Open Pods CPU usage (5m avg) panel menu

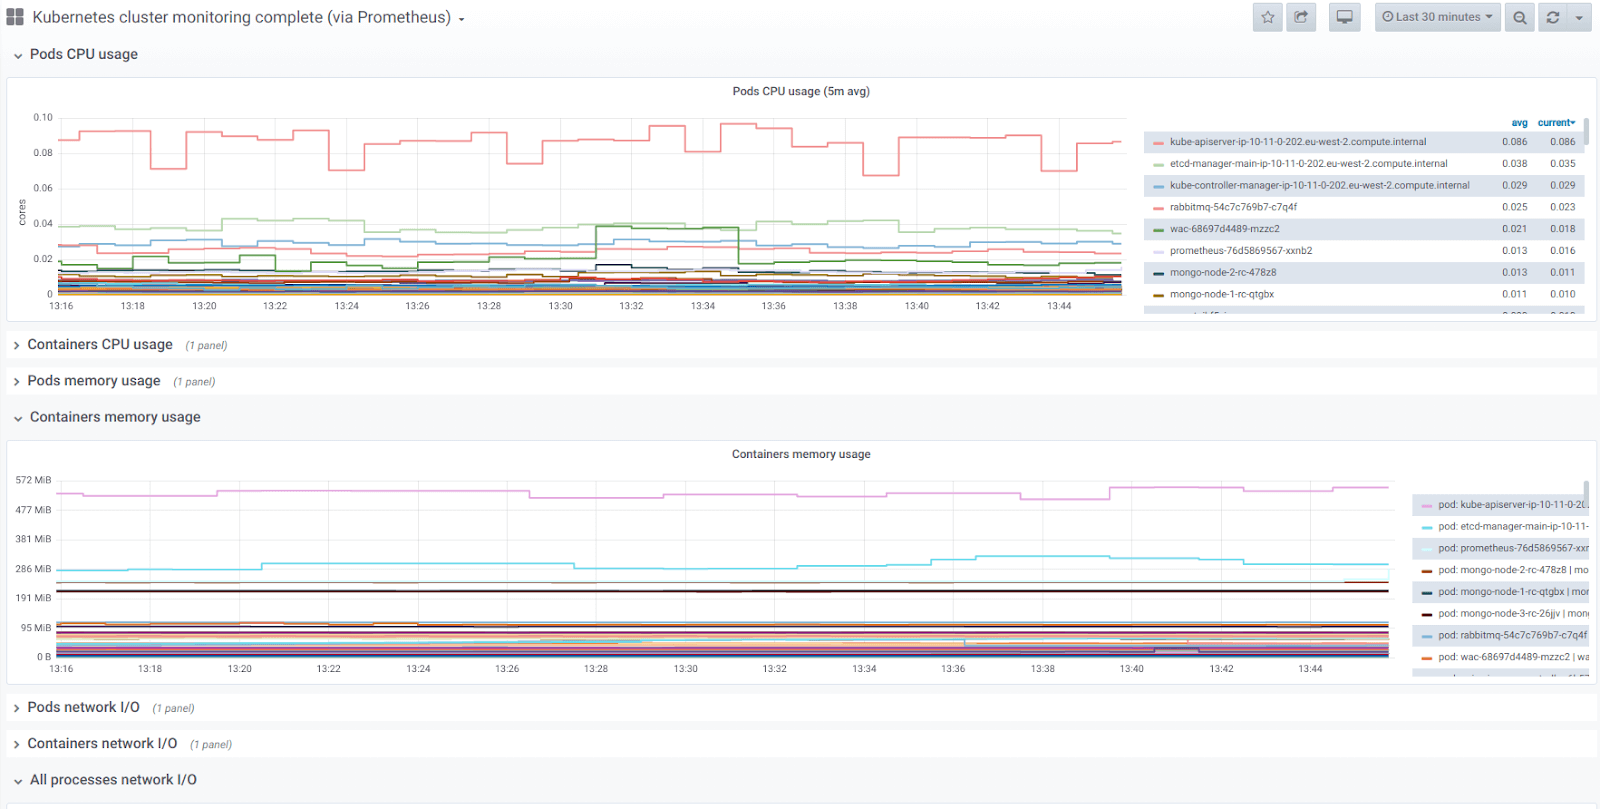[800, 91]
